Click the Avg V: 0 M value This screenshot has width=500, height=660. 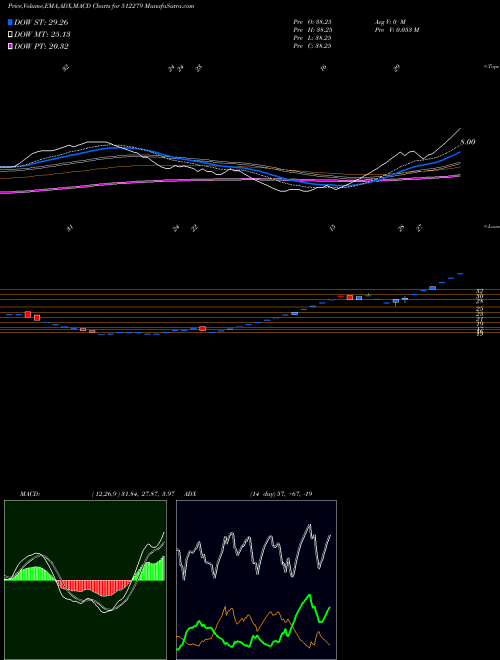tap(390, 21)
